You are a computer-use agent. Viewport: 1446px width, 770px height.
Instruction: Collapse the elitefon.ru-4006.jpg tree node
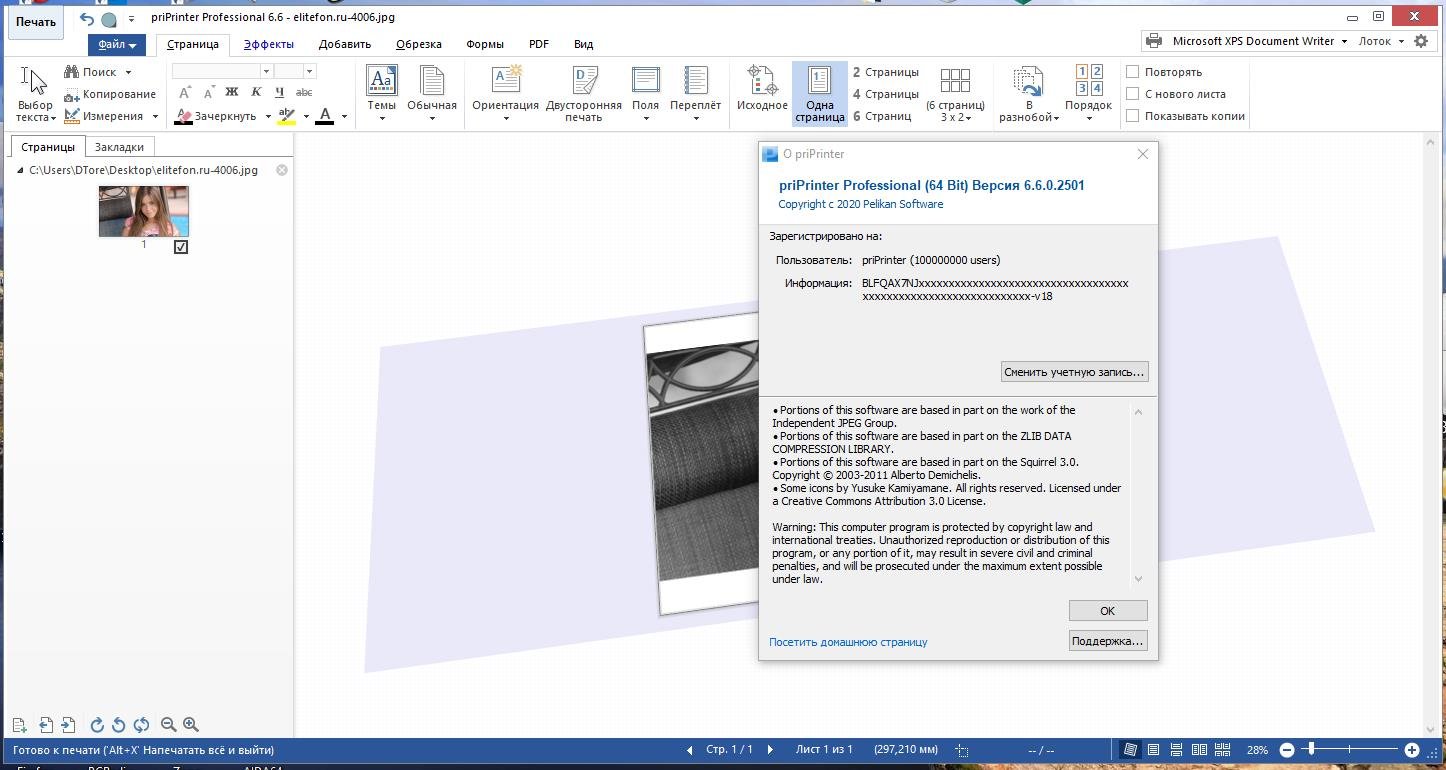(20, 170)
